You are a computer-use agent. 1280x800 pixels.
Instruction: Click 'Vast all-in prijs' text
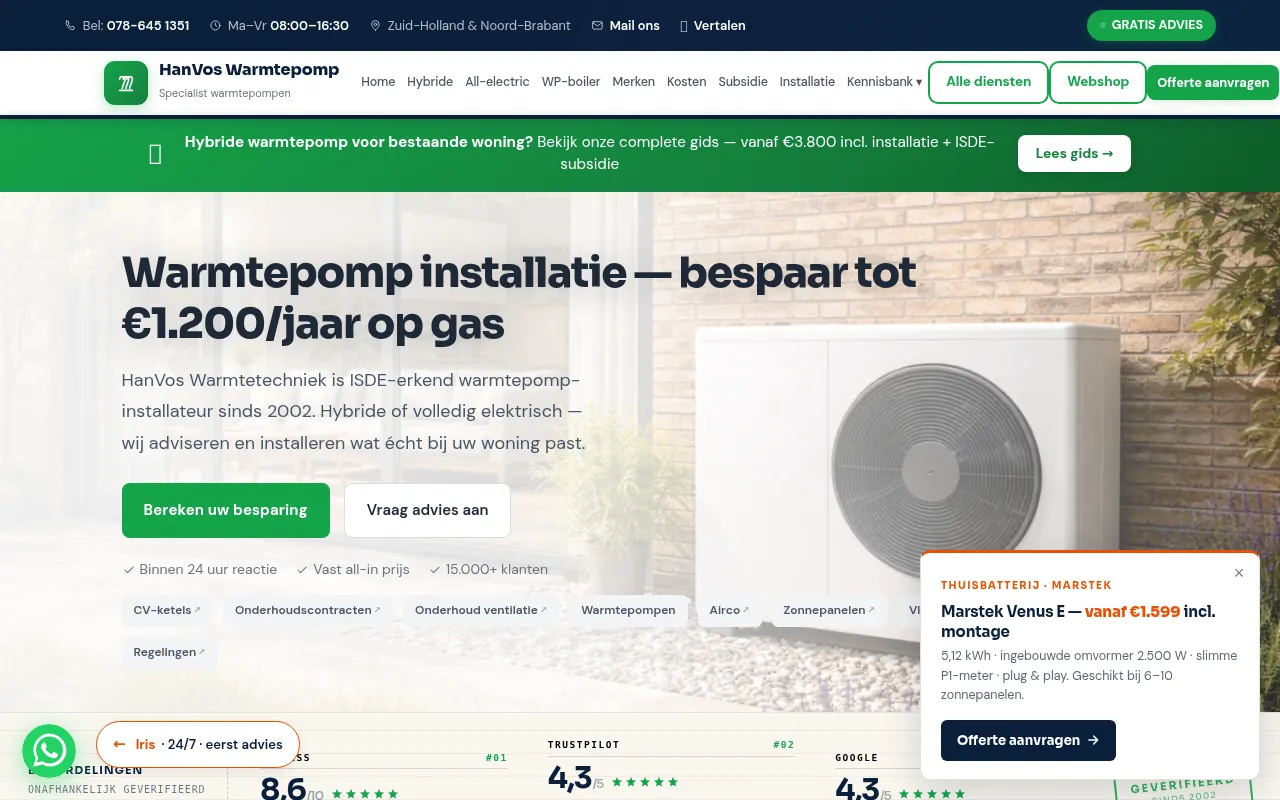point(361,569)
